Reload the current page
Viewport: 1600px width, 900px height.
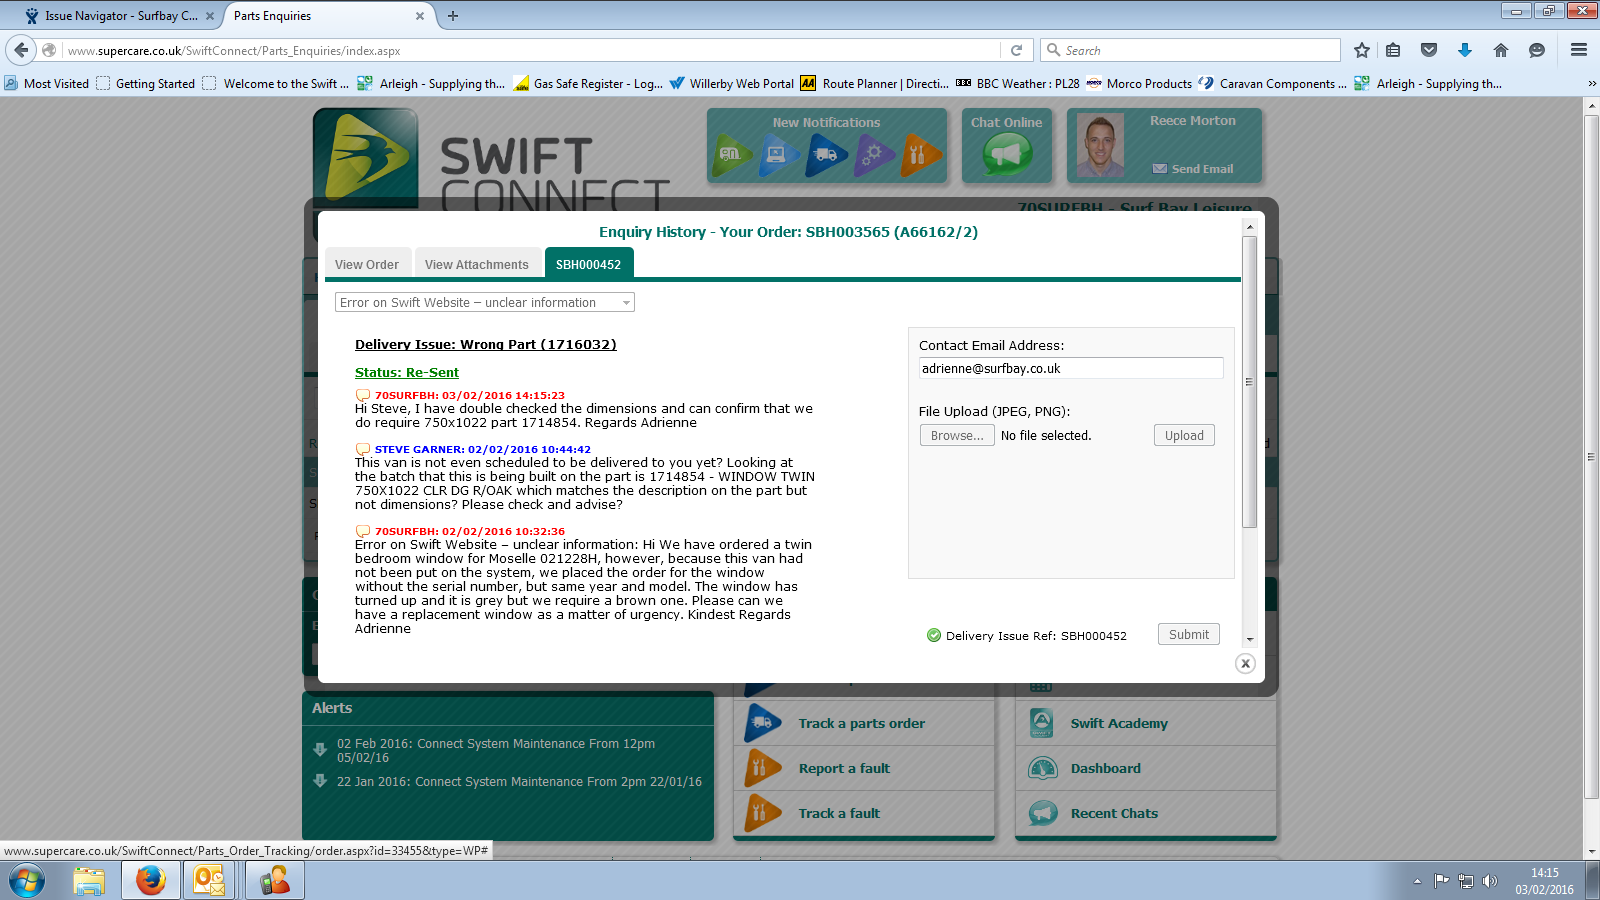point(1016,50)
